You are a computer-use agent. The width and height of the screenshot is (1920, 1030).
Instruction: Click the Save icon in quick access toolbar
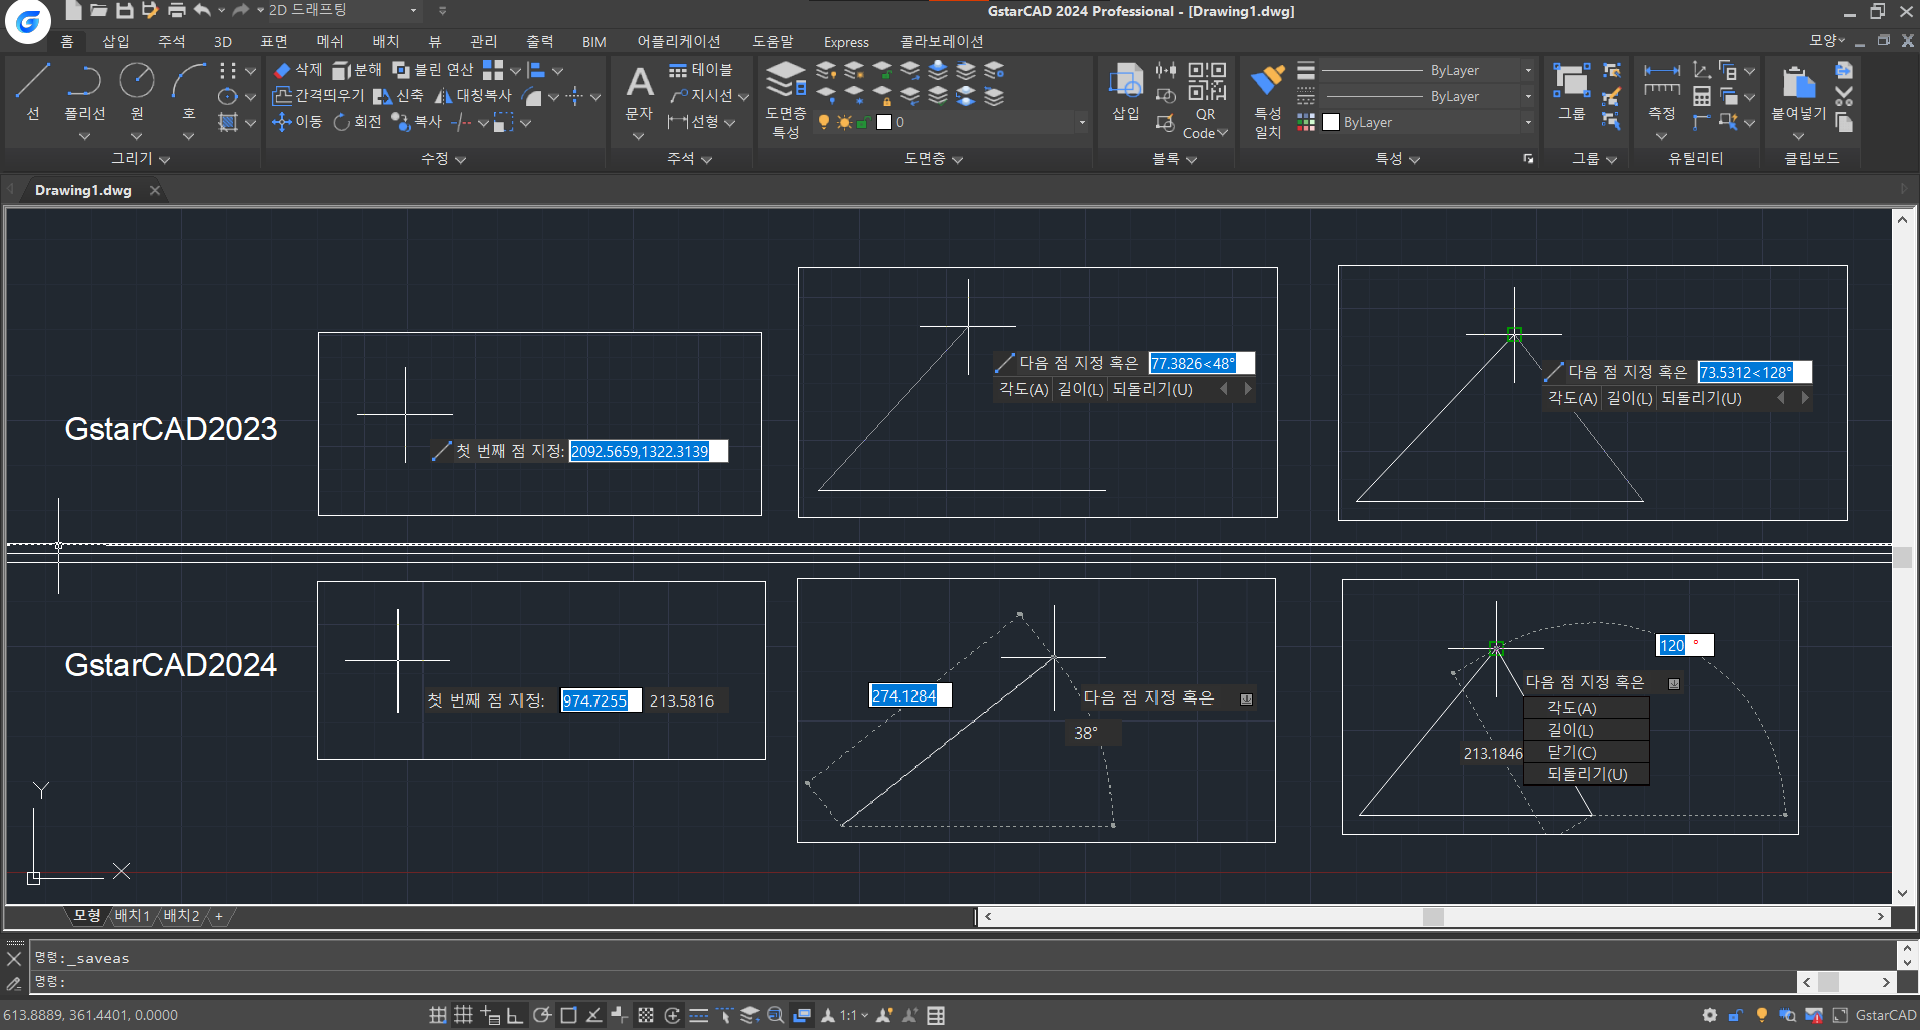(x=125, y=10)
